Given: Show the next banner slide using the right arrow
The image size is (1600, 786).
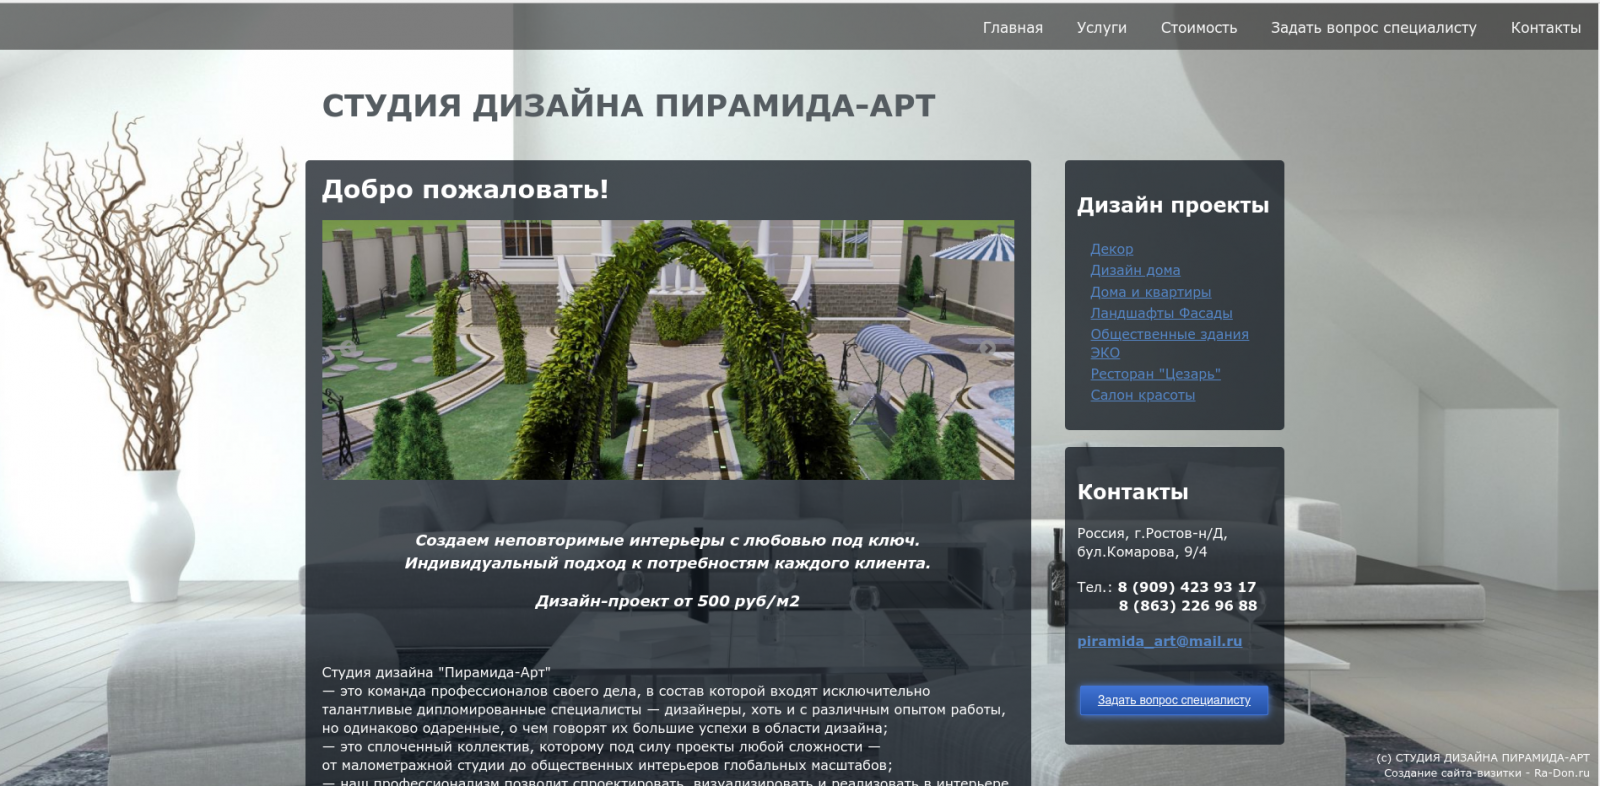Looking at the screenshot, I should (x=988, y=349).
